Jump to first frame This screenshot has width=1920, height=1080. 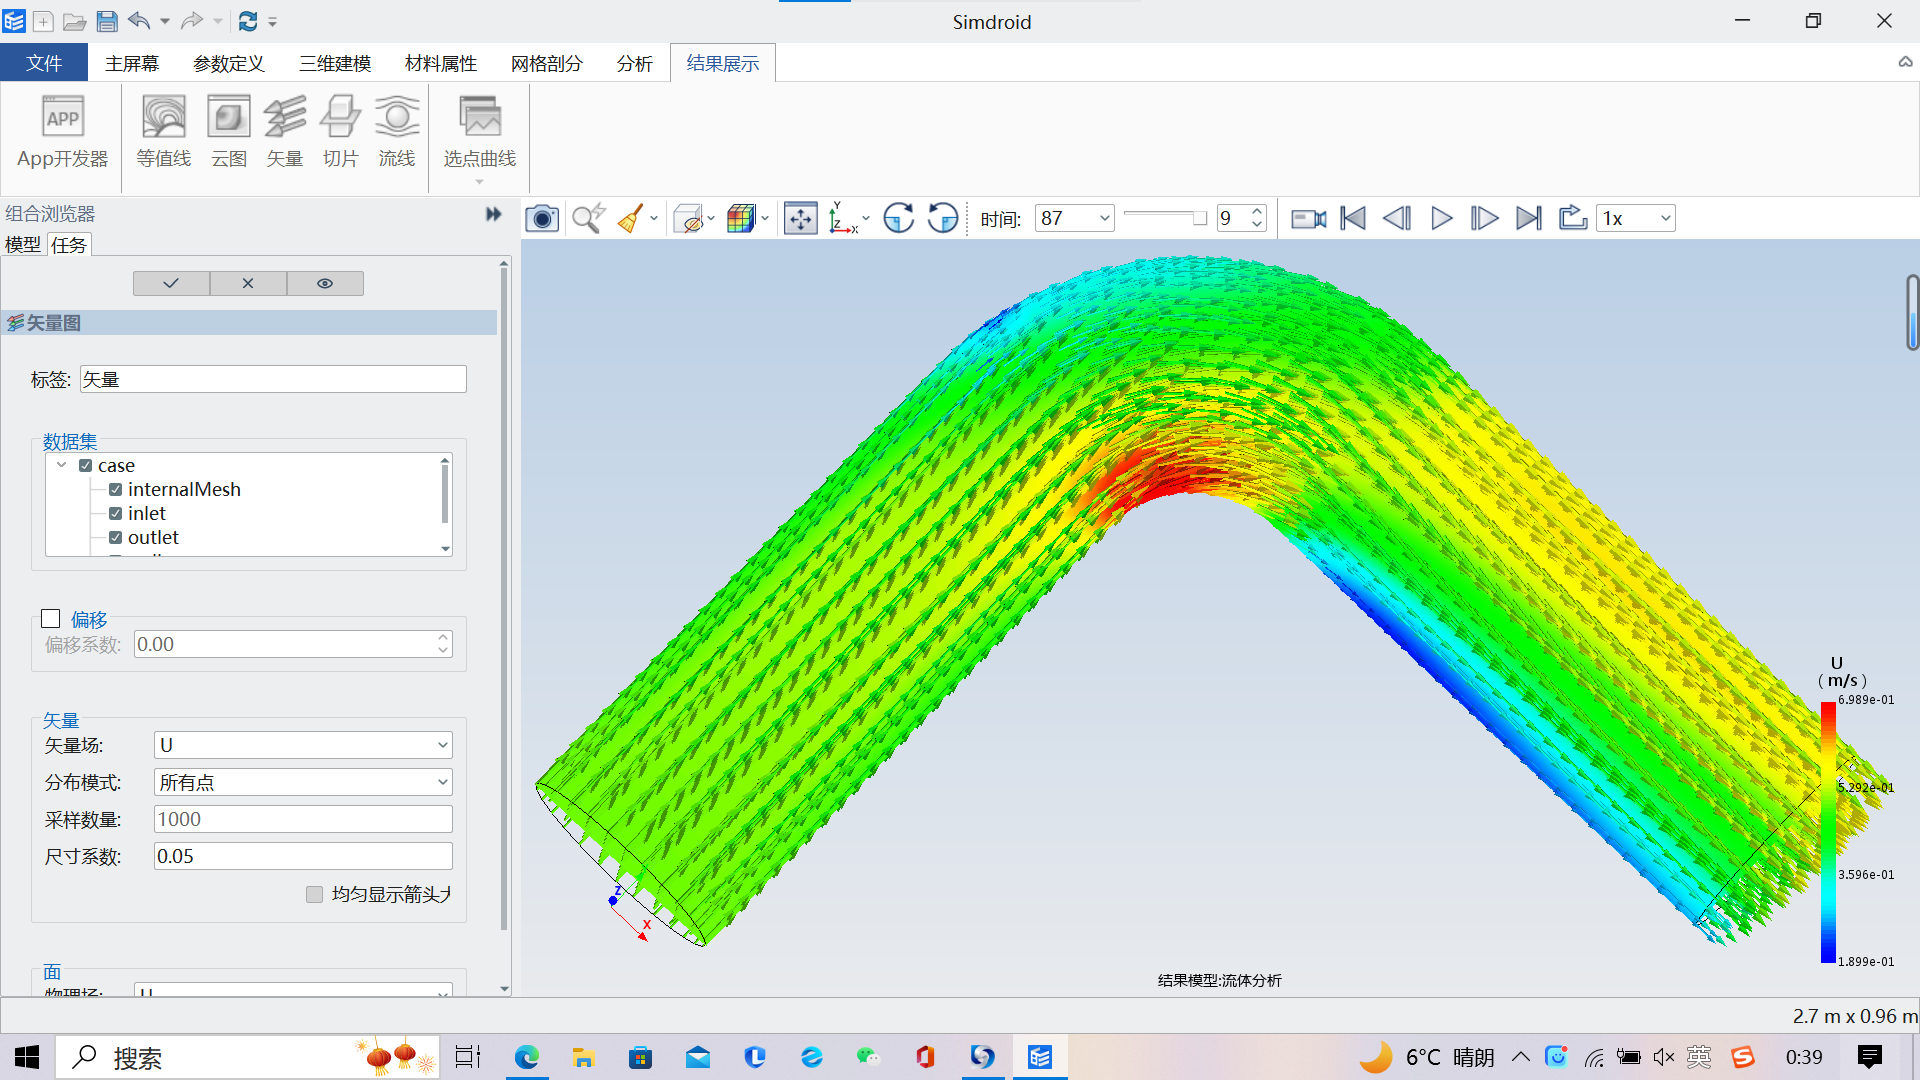click(1353, 218)
